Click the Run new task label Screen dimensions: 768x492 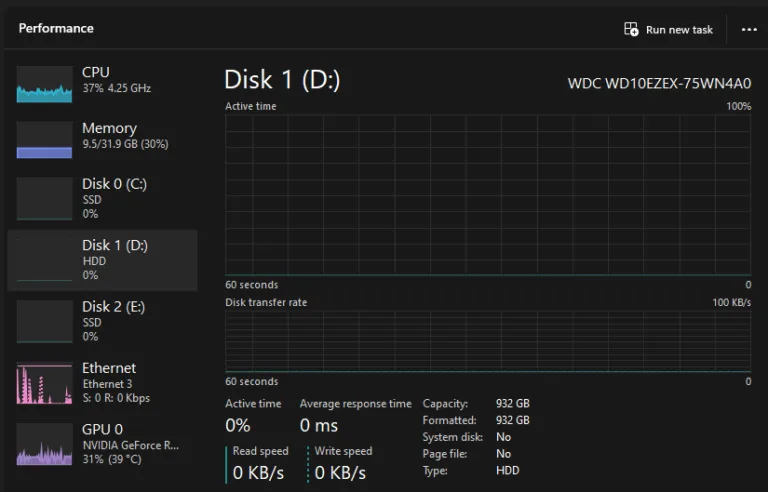679,30
